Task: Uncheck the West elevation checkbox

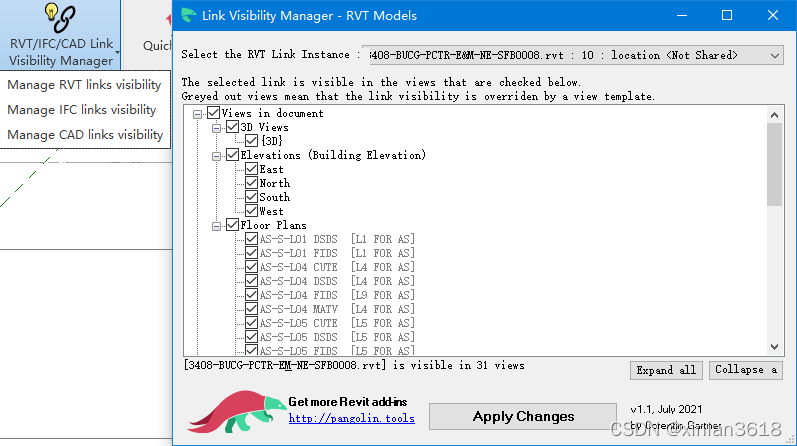Action: (251, 211)
